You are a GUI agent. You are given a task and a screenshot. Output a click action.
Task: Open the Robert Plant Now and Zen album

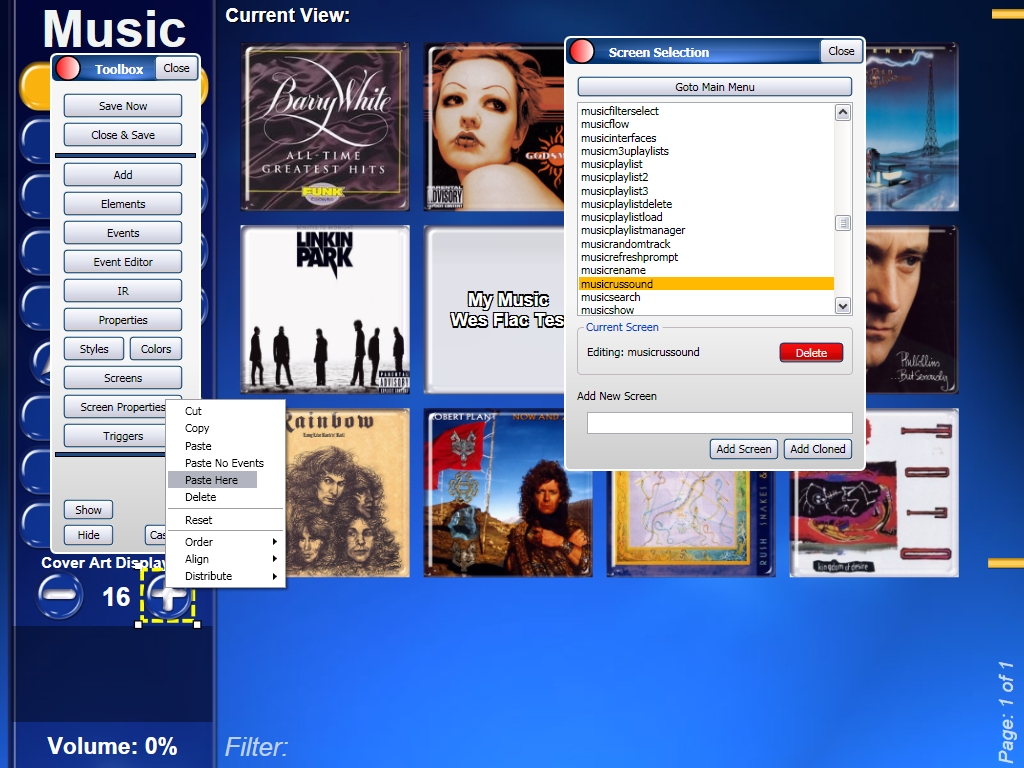[x=508, y=492]
